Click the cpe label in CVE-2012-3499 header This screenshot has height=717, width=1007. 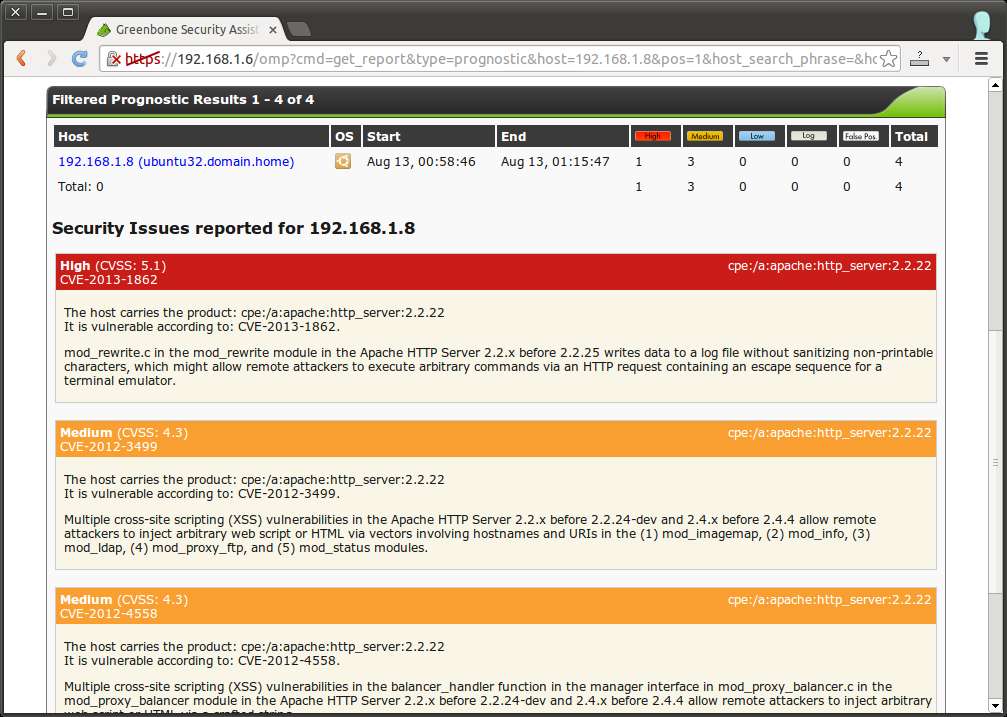tap(829, 432)
